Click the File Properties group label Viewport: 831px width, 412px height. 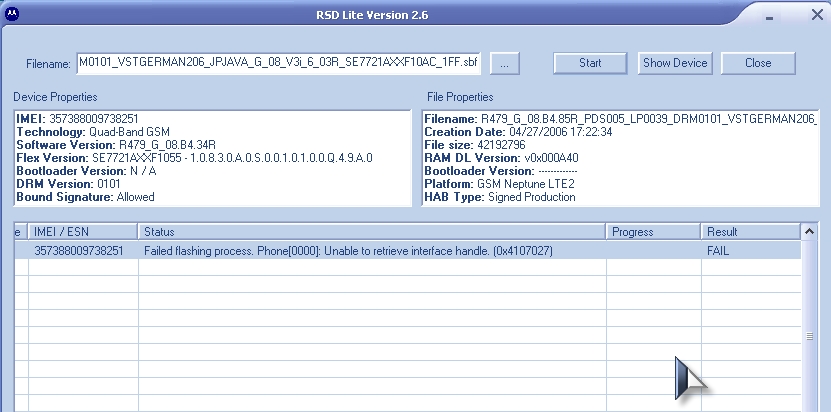tap(460, 97)
